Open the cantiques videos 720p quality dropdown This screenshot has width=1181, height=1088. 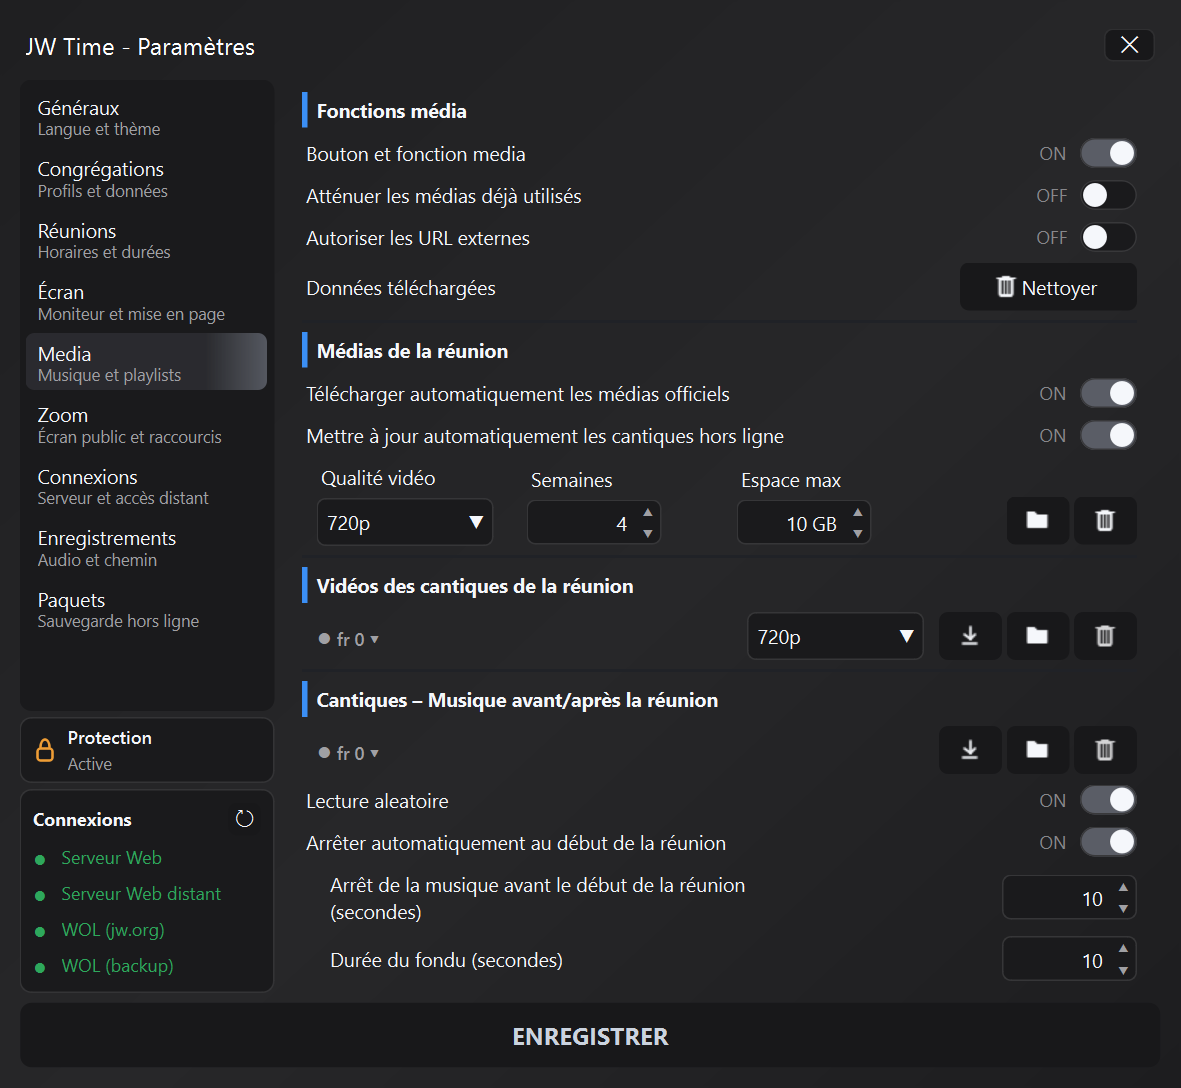pos(835,636)
